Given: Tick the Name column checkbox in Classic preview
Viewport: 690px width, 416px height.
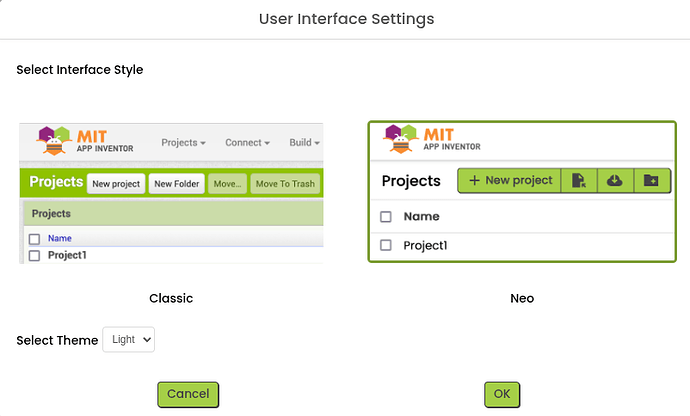Looking at the screenshot, I should tap(34, 239).
